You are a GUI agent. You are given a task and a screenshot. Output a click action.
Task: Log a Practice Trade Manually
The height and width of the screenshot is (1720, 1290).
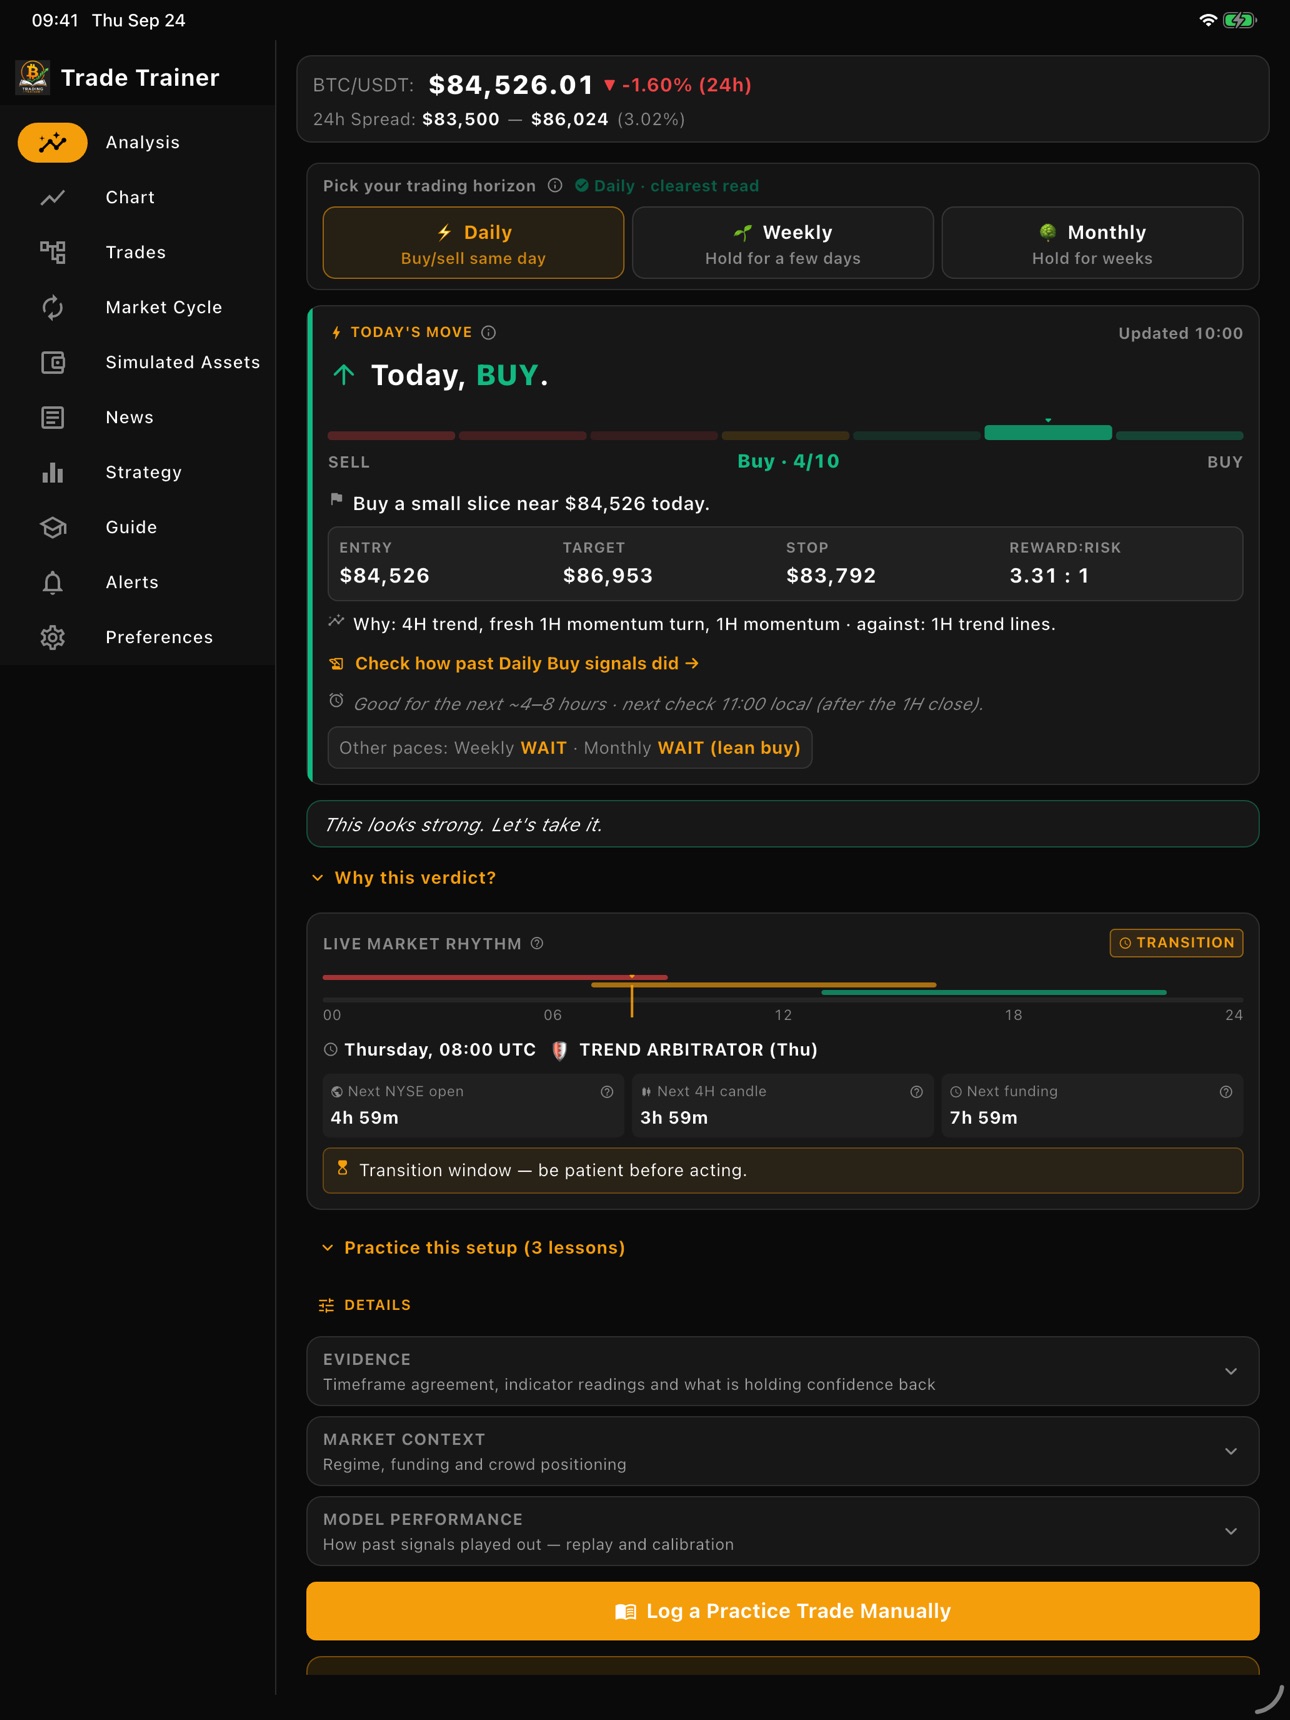tap(783, 1611)
